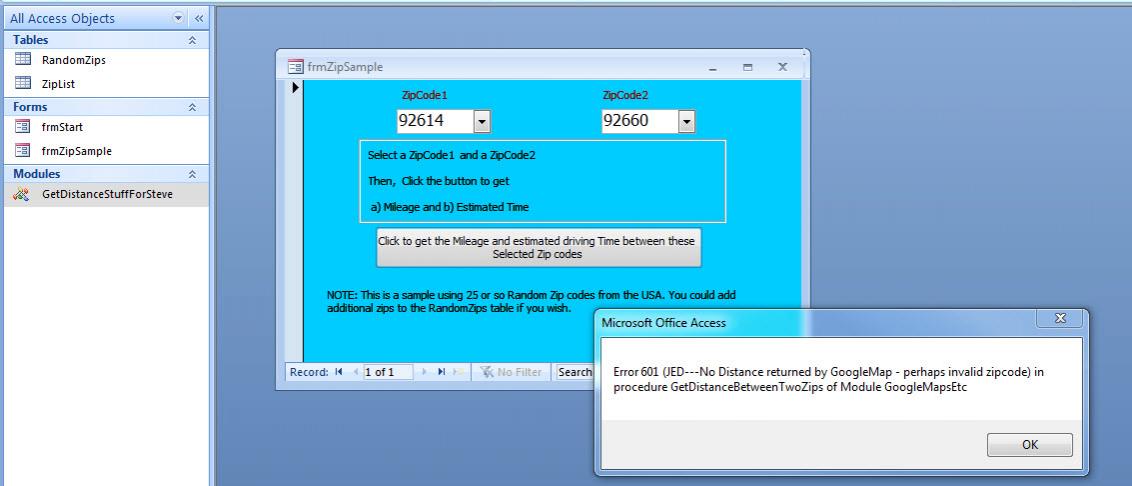The width and height of the screenshot is (1132, 486).
Task: Open the All Access Objects dropdown menu
Action: (x=178, y=18)
